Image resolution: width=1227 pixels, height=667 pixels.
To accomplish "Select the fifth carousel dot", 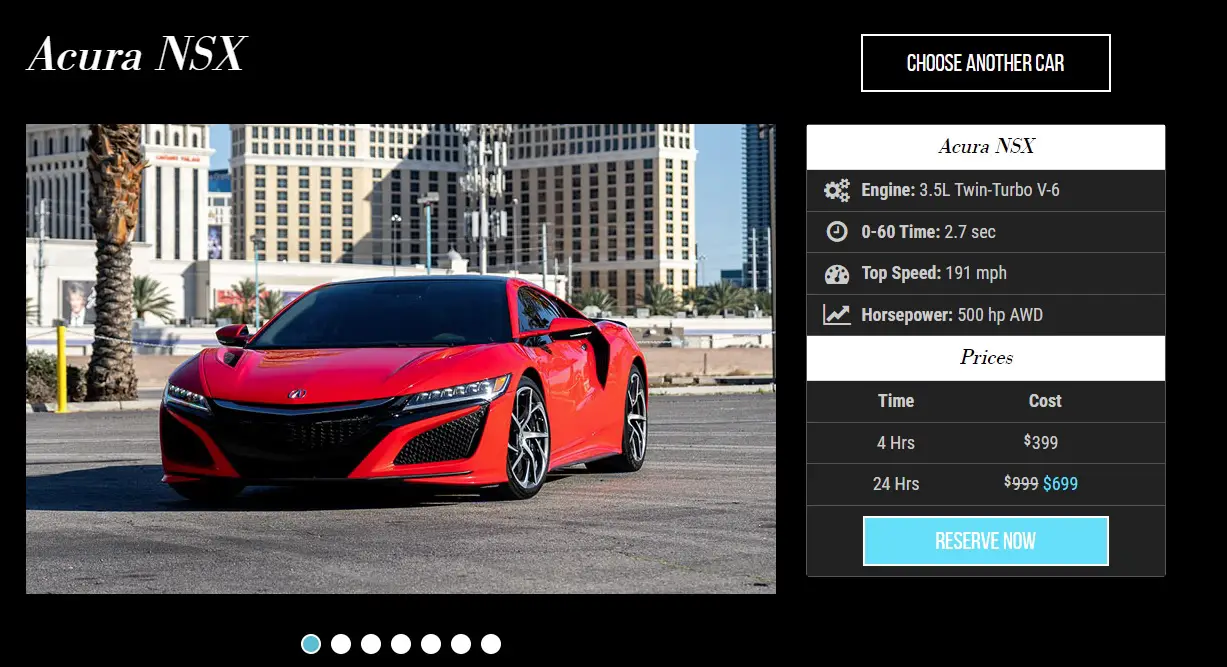I will click(431, 644).
